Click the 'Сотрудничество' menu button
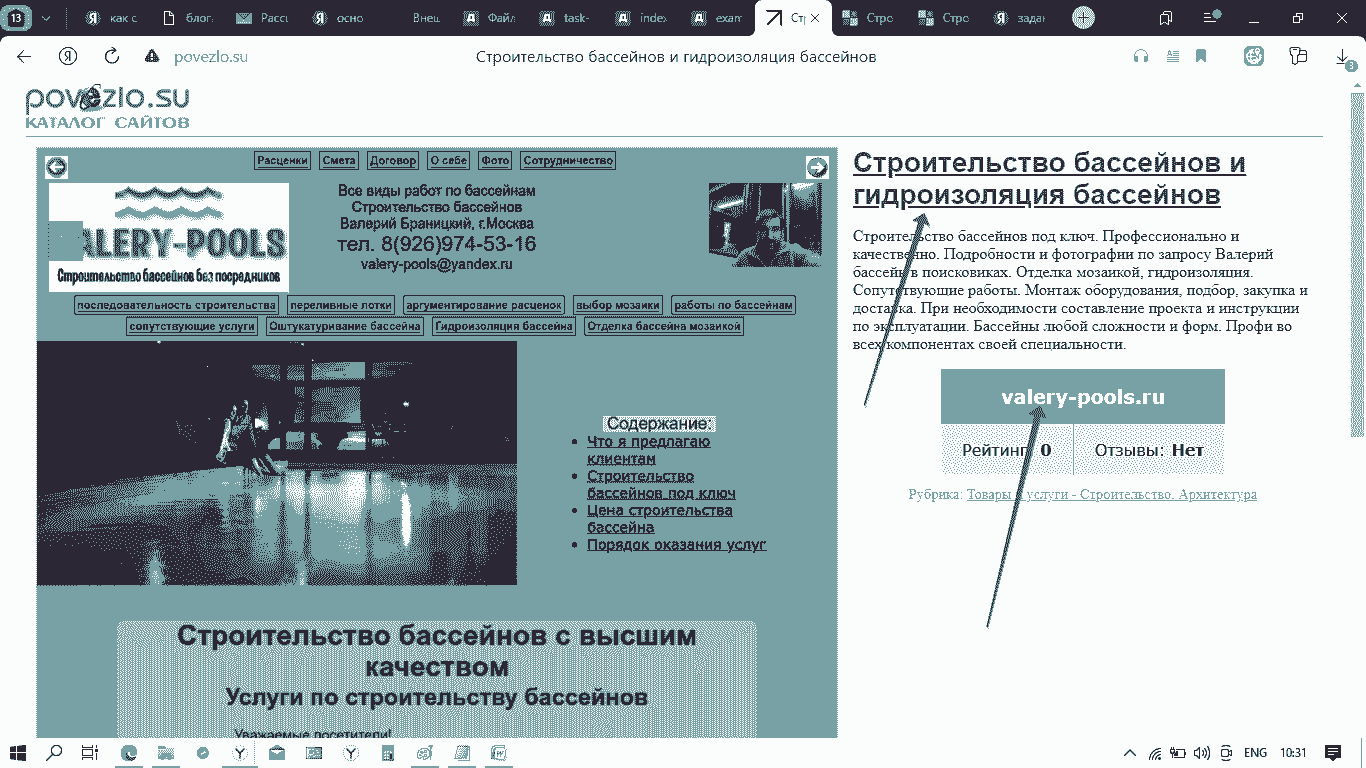 click(568, 161)
